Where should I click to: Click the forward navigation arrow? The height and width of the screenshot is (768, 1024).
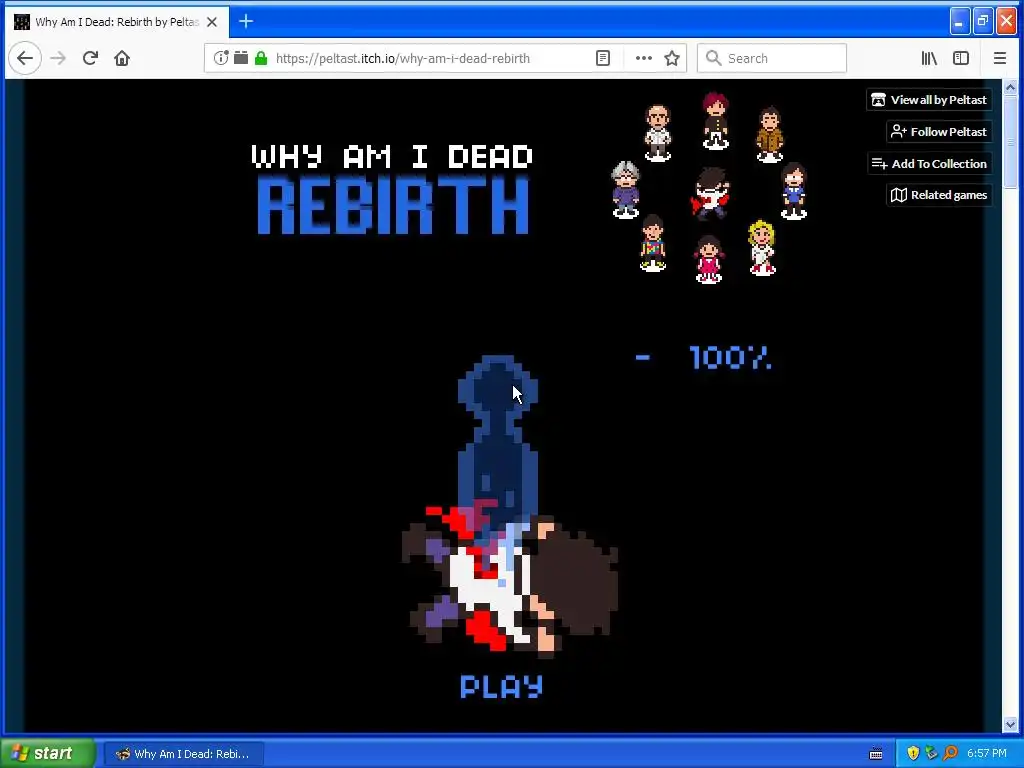(58, 58)
